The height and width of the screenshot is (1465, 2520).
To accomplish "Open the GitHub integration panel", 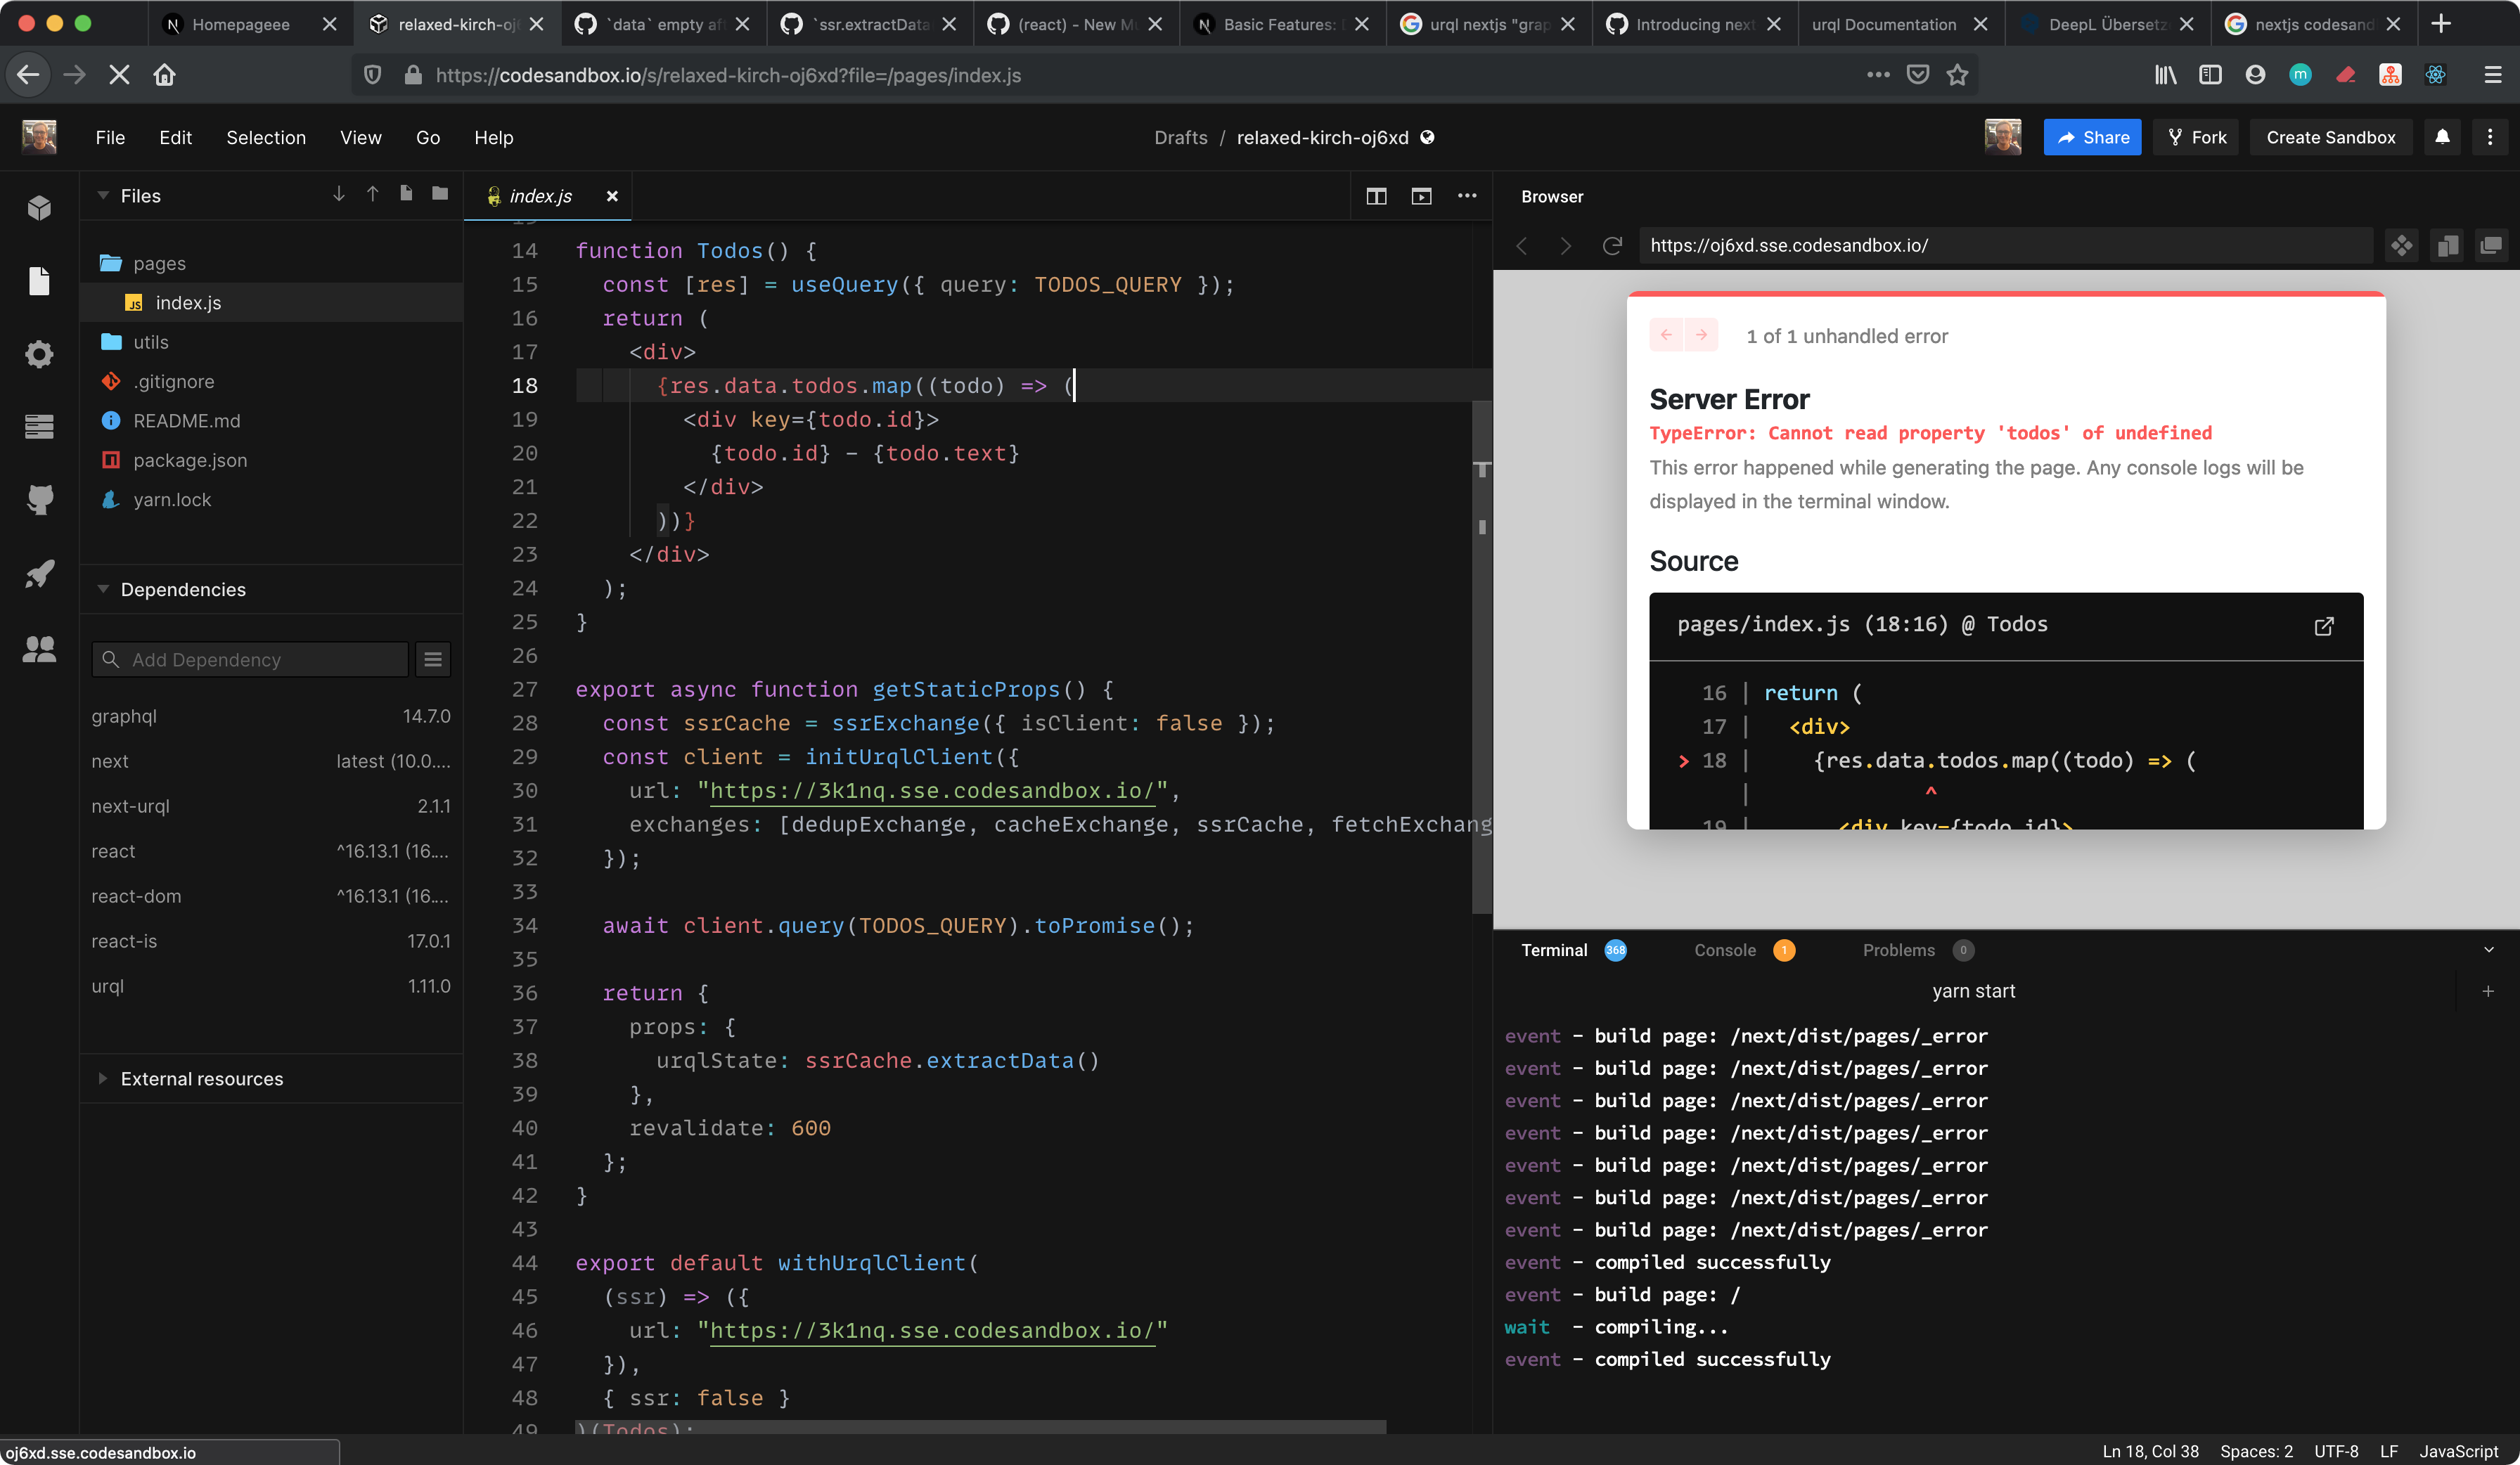I will tap(40, 500).
